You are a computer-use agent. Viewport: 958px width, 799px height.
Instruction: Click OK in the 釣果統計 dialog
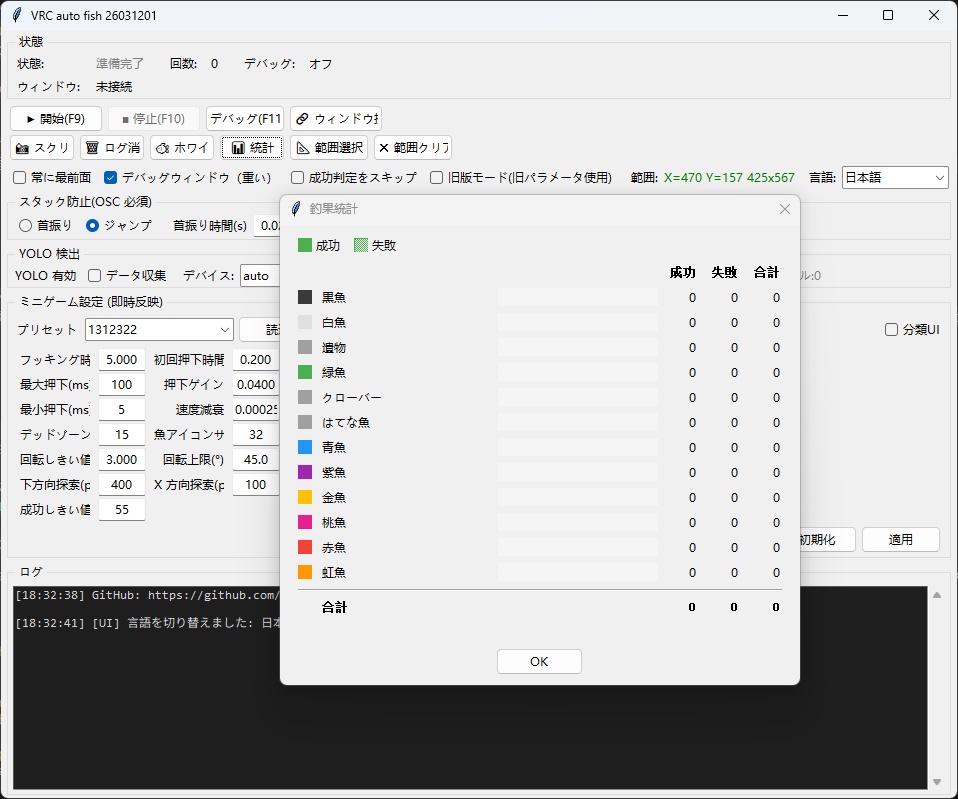pyautogui.click(x=539, y=662)
